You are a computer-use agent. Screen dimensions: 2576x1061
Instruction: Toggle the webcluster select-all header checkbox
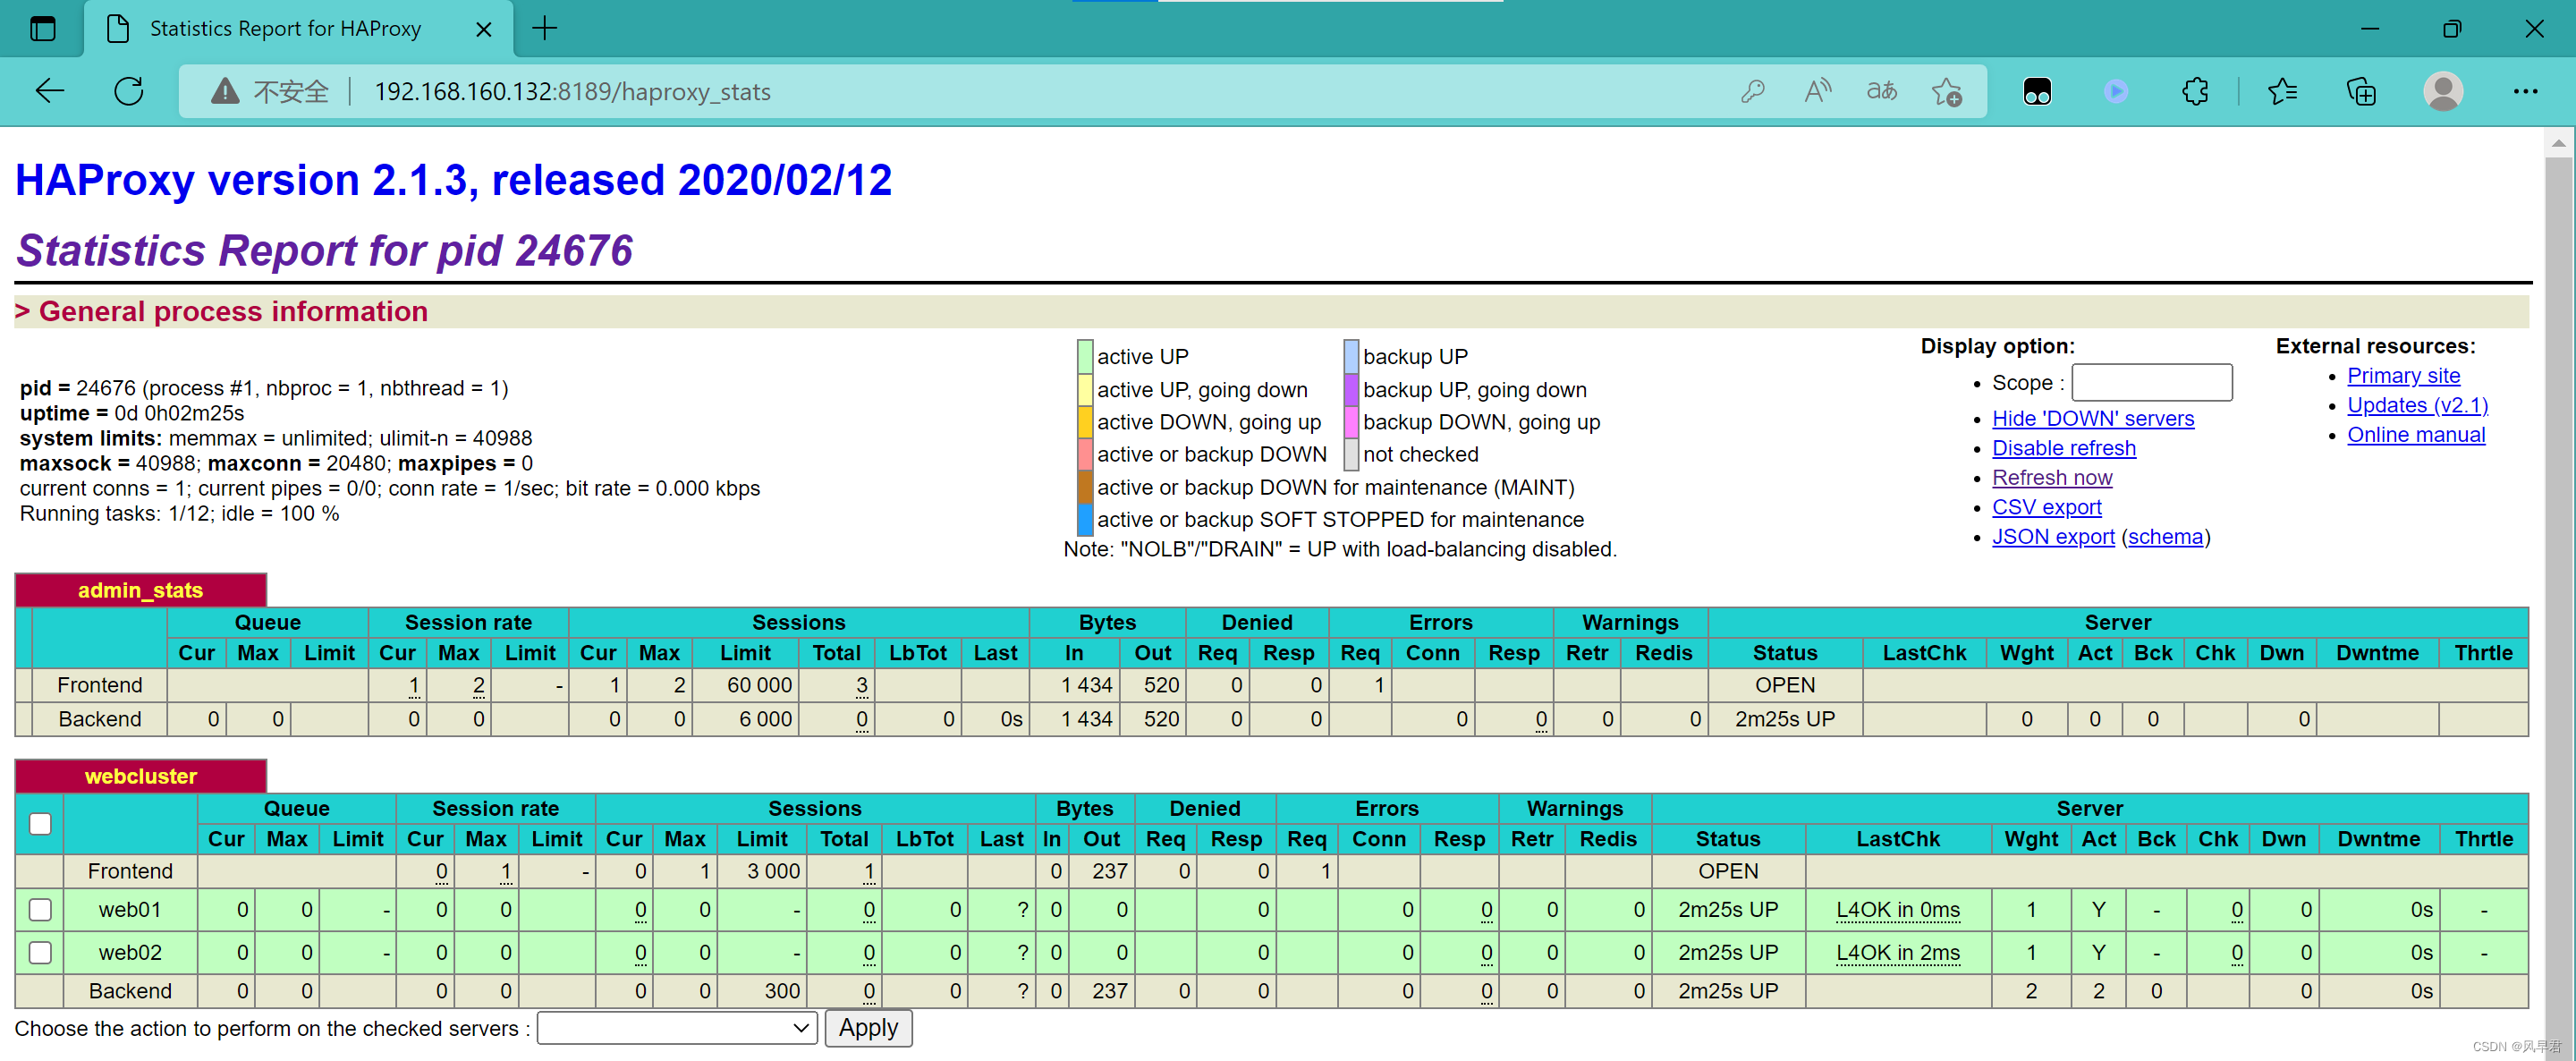pyautogui.click(x=40, y=823)
